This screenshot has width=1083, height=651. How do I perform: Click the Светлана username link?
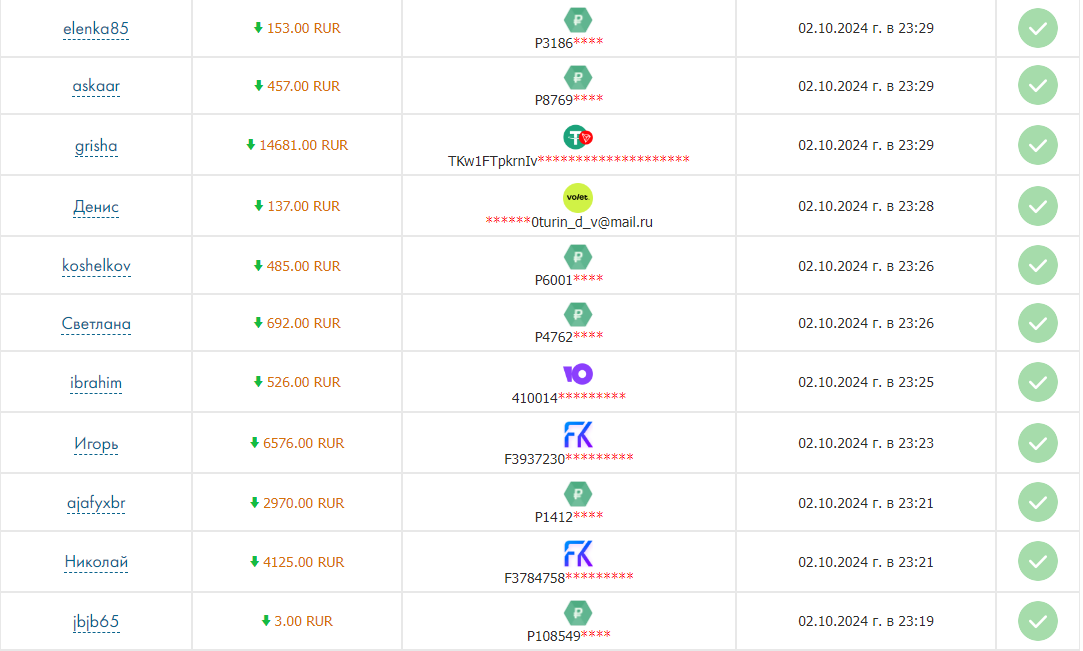click(96, 324)
